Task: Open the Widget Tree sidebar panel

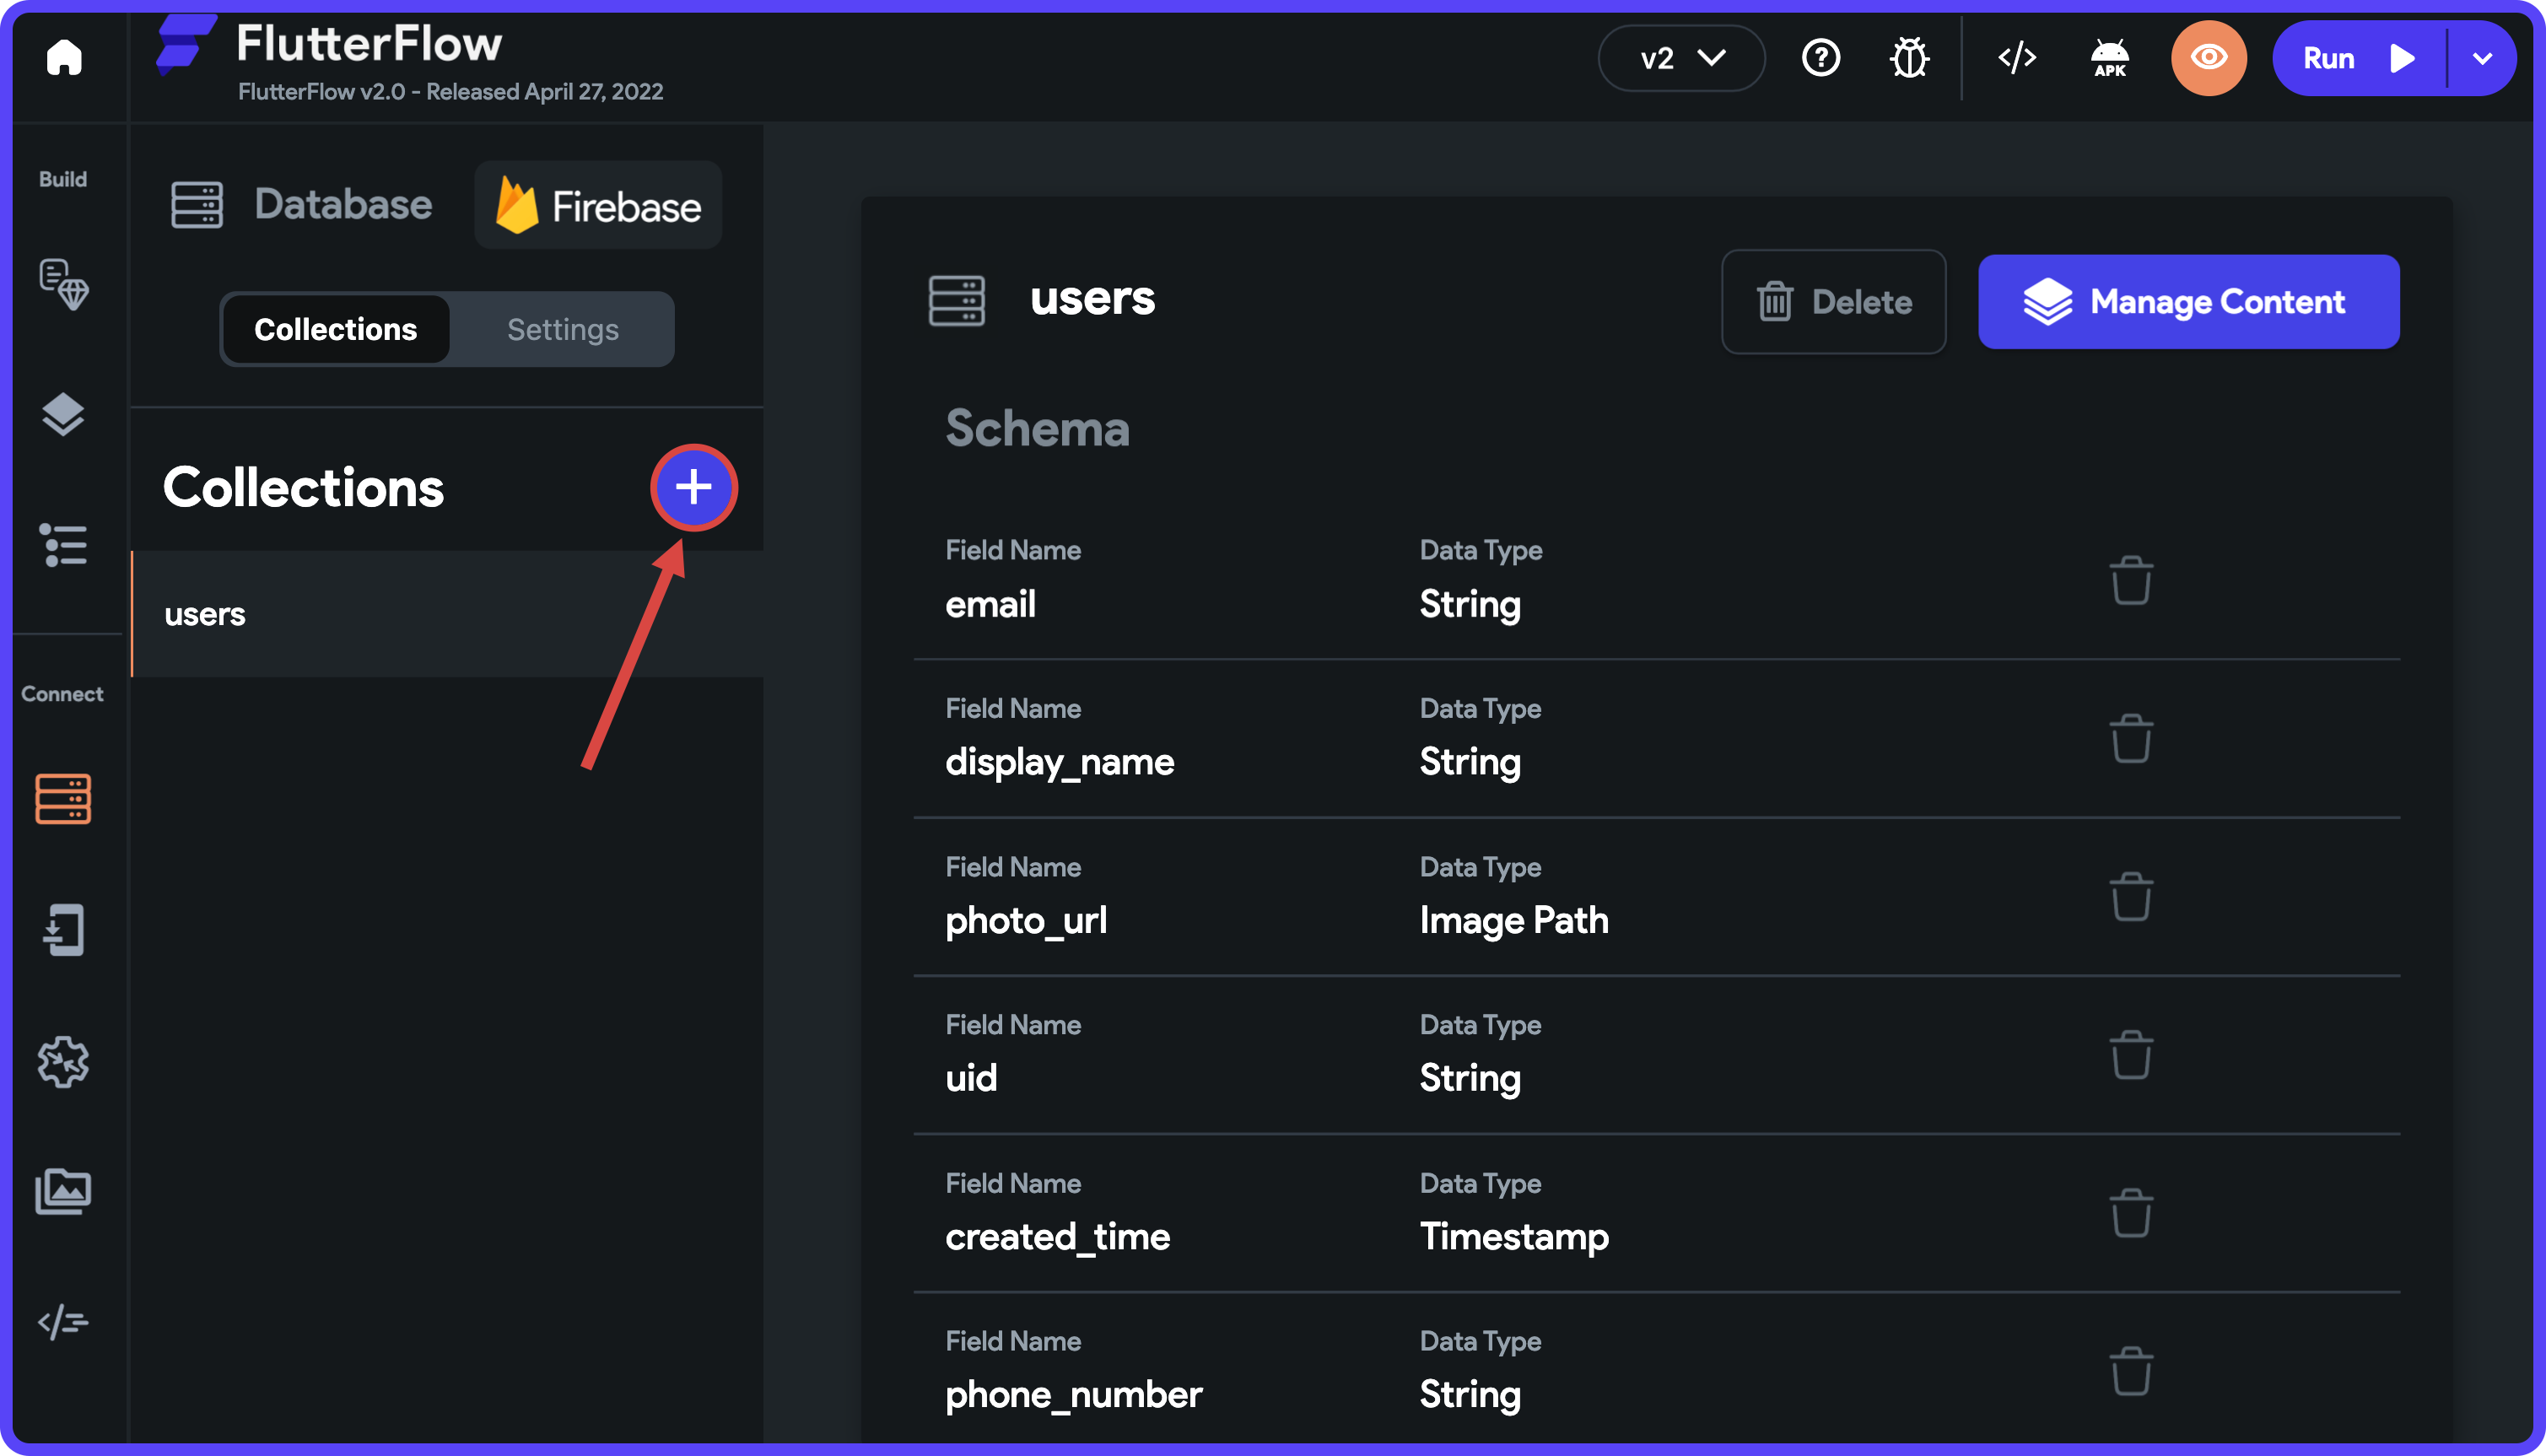Action: coord(64,415)
